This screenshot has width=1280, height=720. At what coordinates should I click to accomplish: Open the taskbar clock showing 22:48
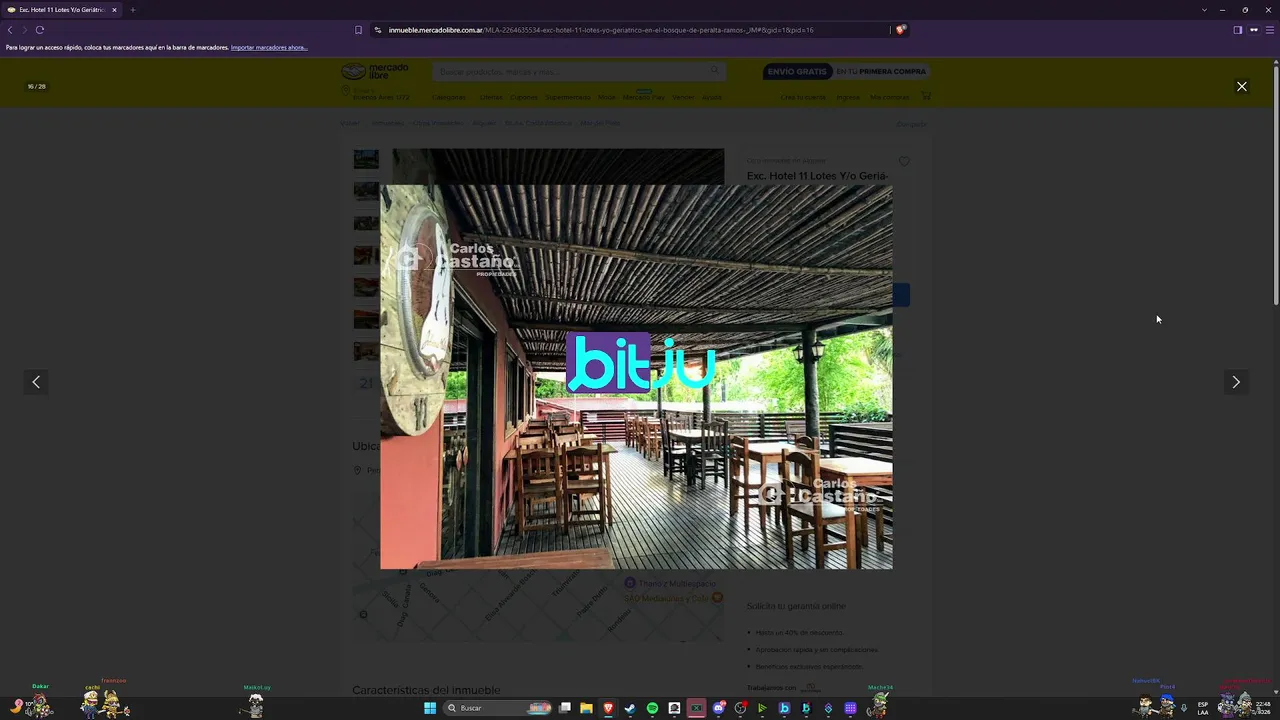[x=1264, y=708]
